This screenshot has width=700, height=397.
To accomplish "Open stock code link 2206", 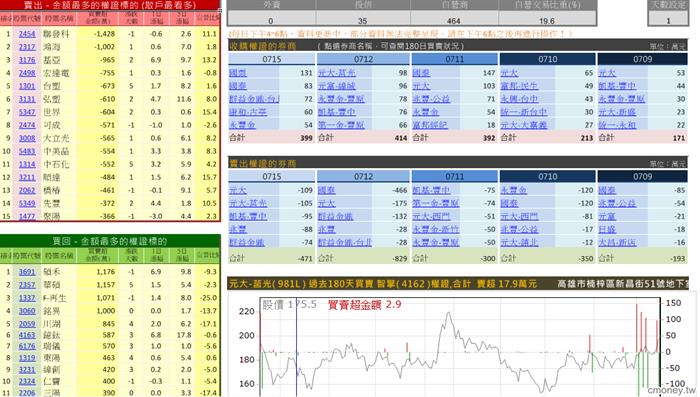I will click(27, 393).
